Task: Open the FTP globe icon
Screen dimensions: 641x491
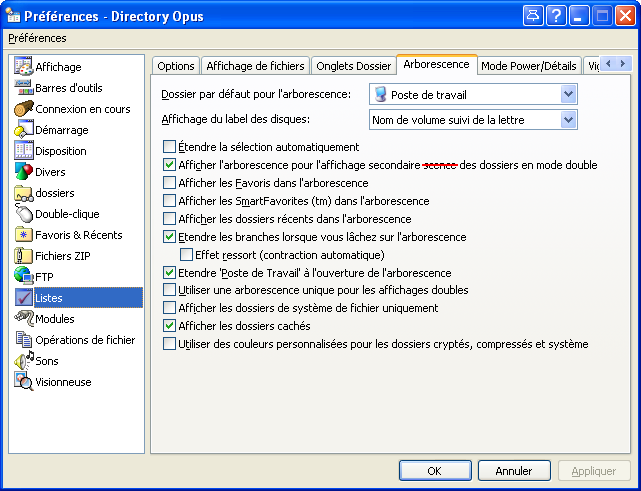Action: click(23, 276)
